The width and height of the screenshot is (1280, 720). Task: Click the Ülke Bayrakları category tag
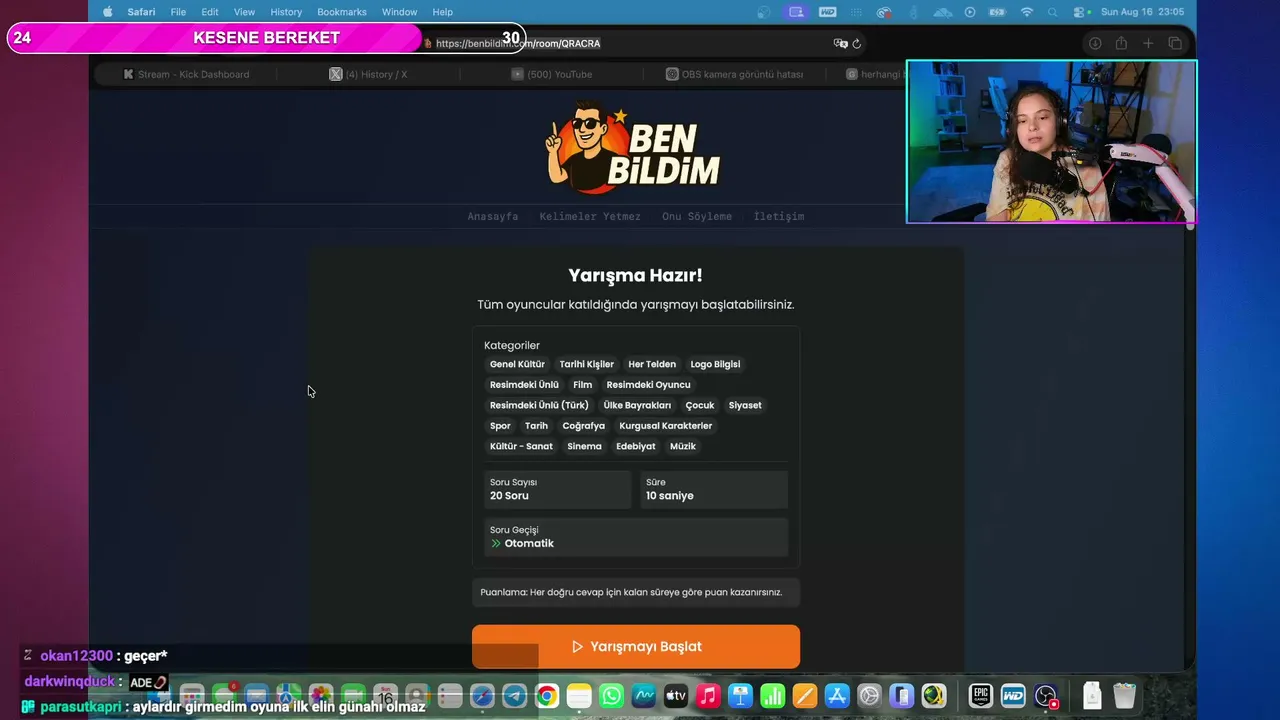[x=637, y=405]
